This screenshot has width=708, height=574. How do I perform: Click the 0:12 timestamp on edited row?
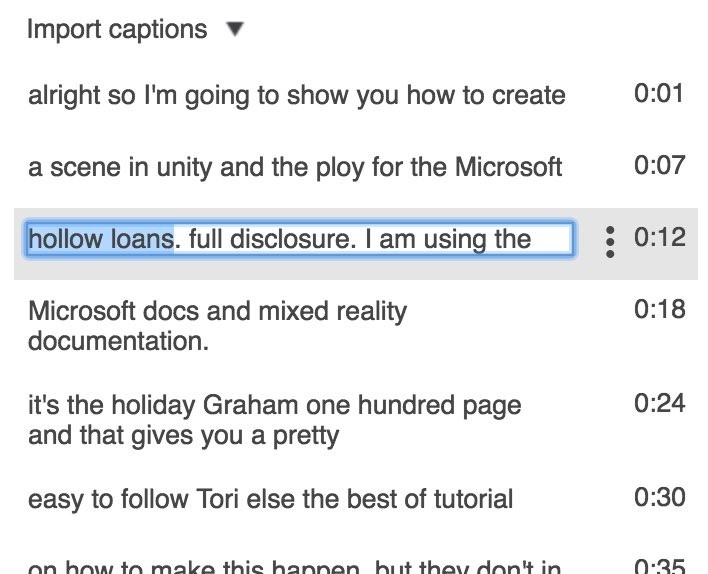click(659, 238)
